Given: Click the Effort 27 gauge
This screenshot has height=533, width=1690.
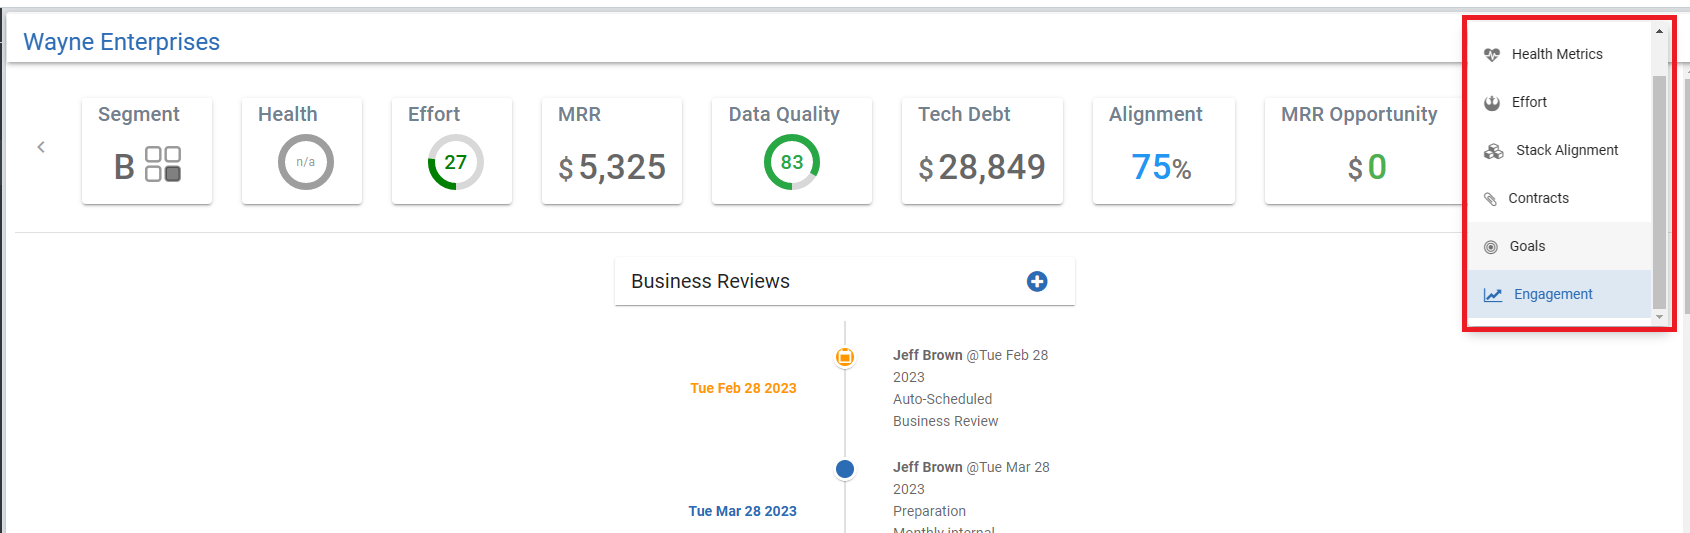Looking at the screenshot, I should click(x=456, y=162).
